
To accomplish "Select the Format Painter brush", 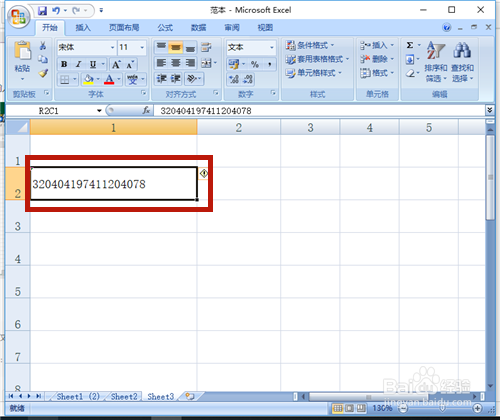I will point(43,73).
